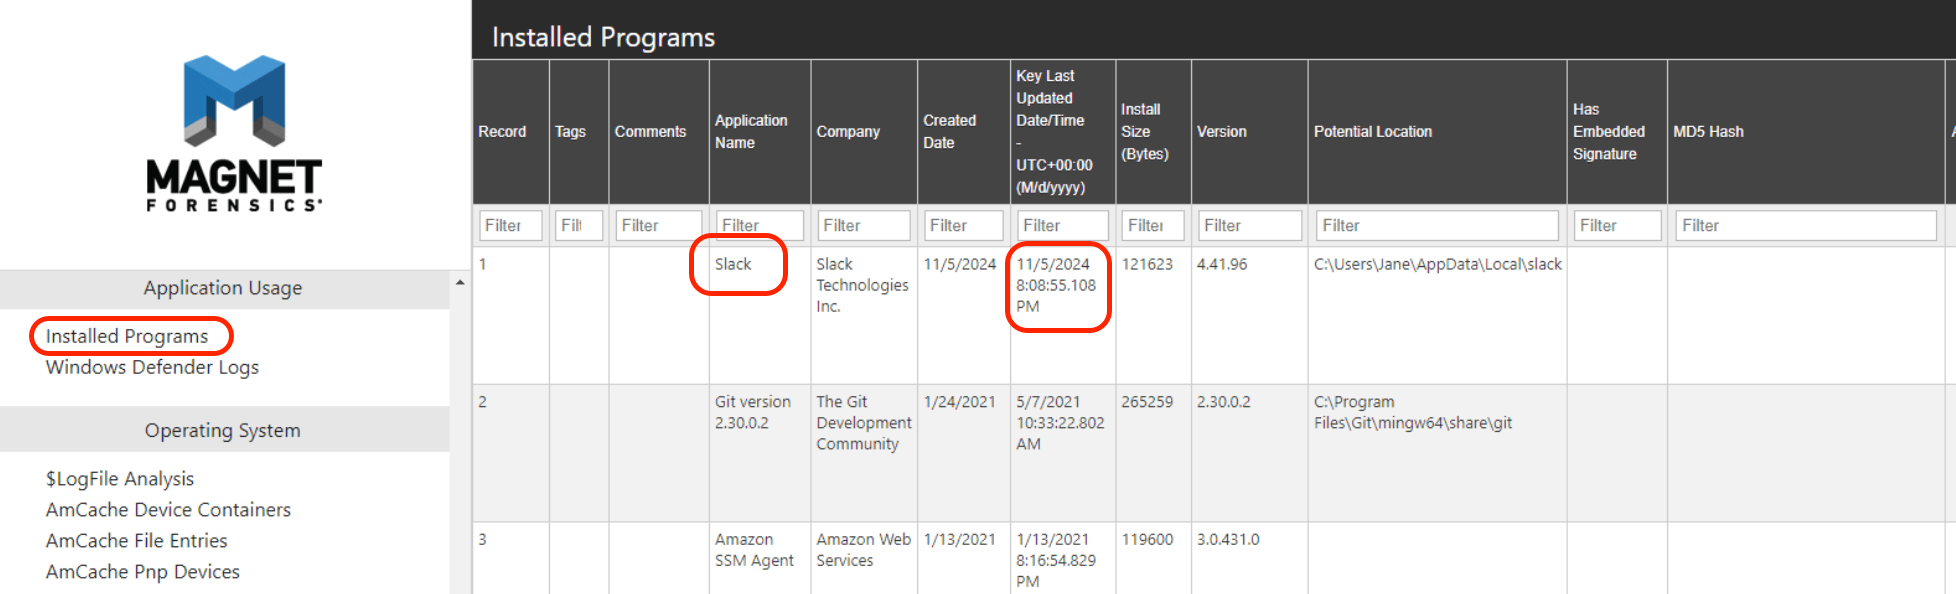This screenshot has width=1956, height=594.
Task: Open Windows Defender Logs report
Action: tap(152, 367)
